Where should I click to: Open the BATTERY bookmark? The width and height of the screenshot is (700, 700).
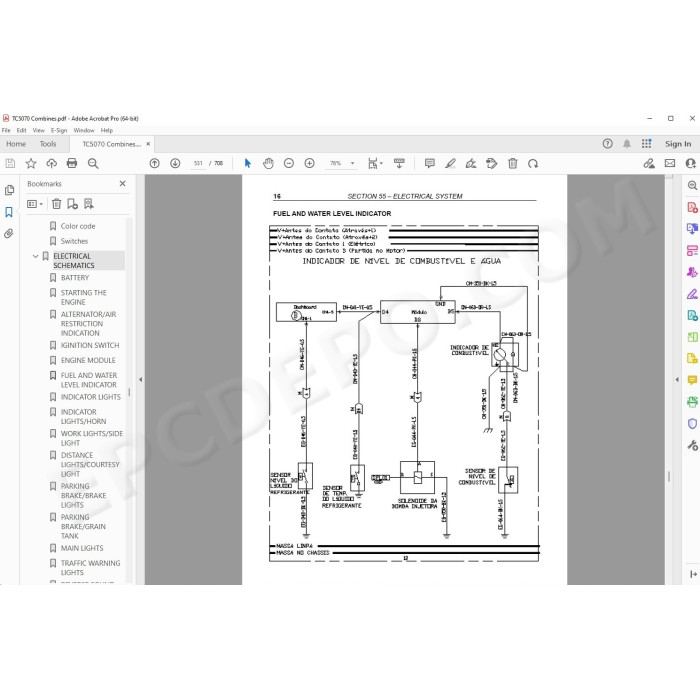(x=75, y=278)
